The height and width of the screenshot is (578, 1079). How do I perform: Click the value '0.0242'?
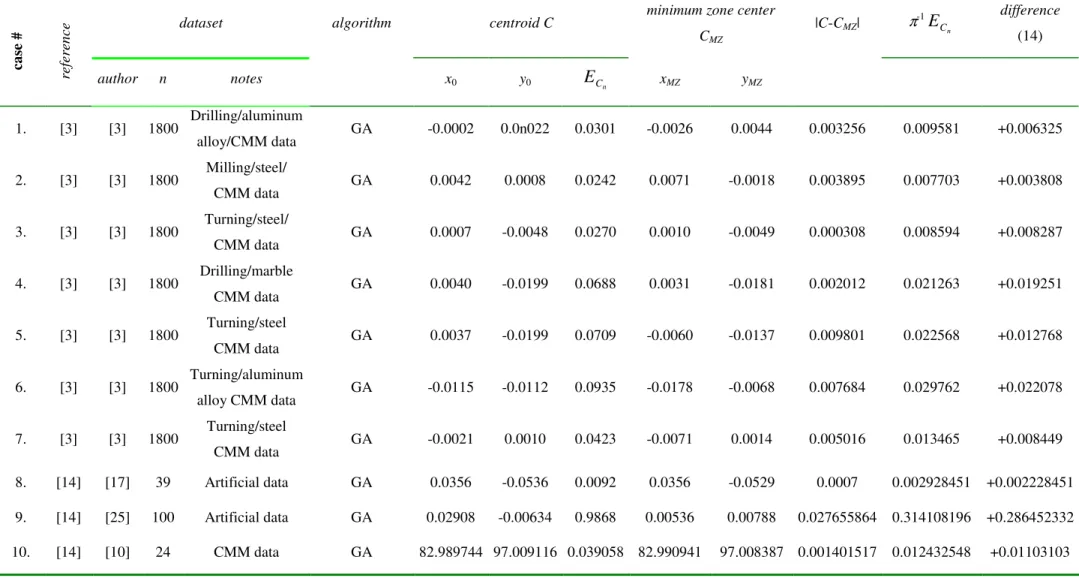[595, 181]
